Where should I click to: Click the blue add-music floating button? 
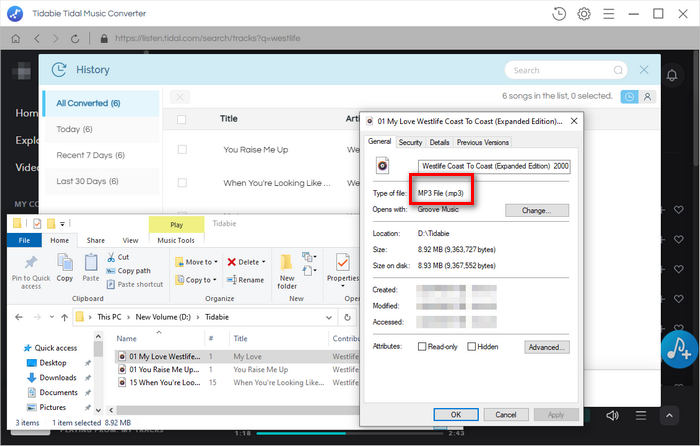click(x=679, y=349)
